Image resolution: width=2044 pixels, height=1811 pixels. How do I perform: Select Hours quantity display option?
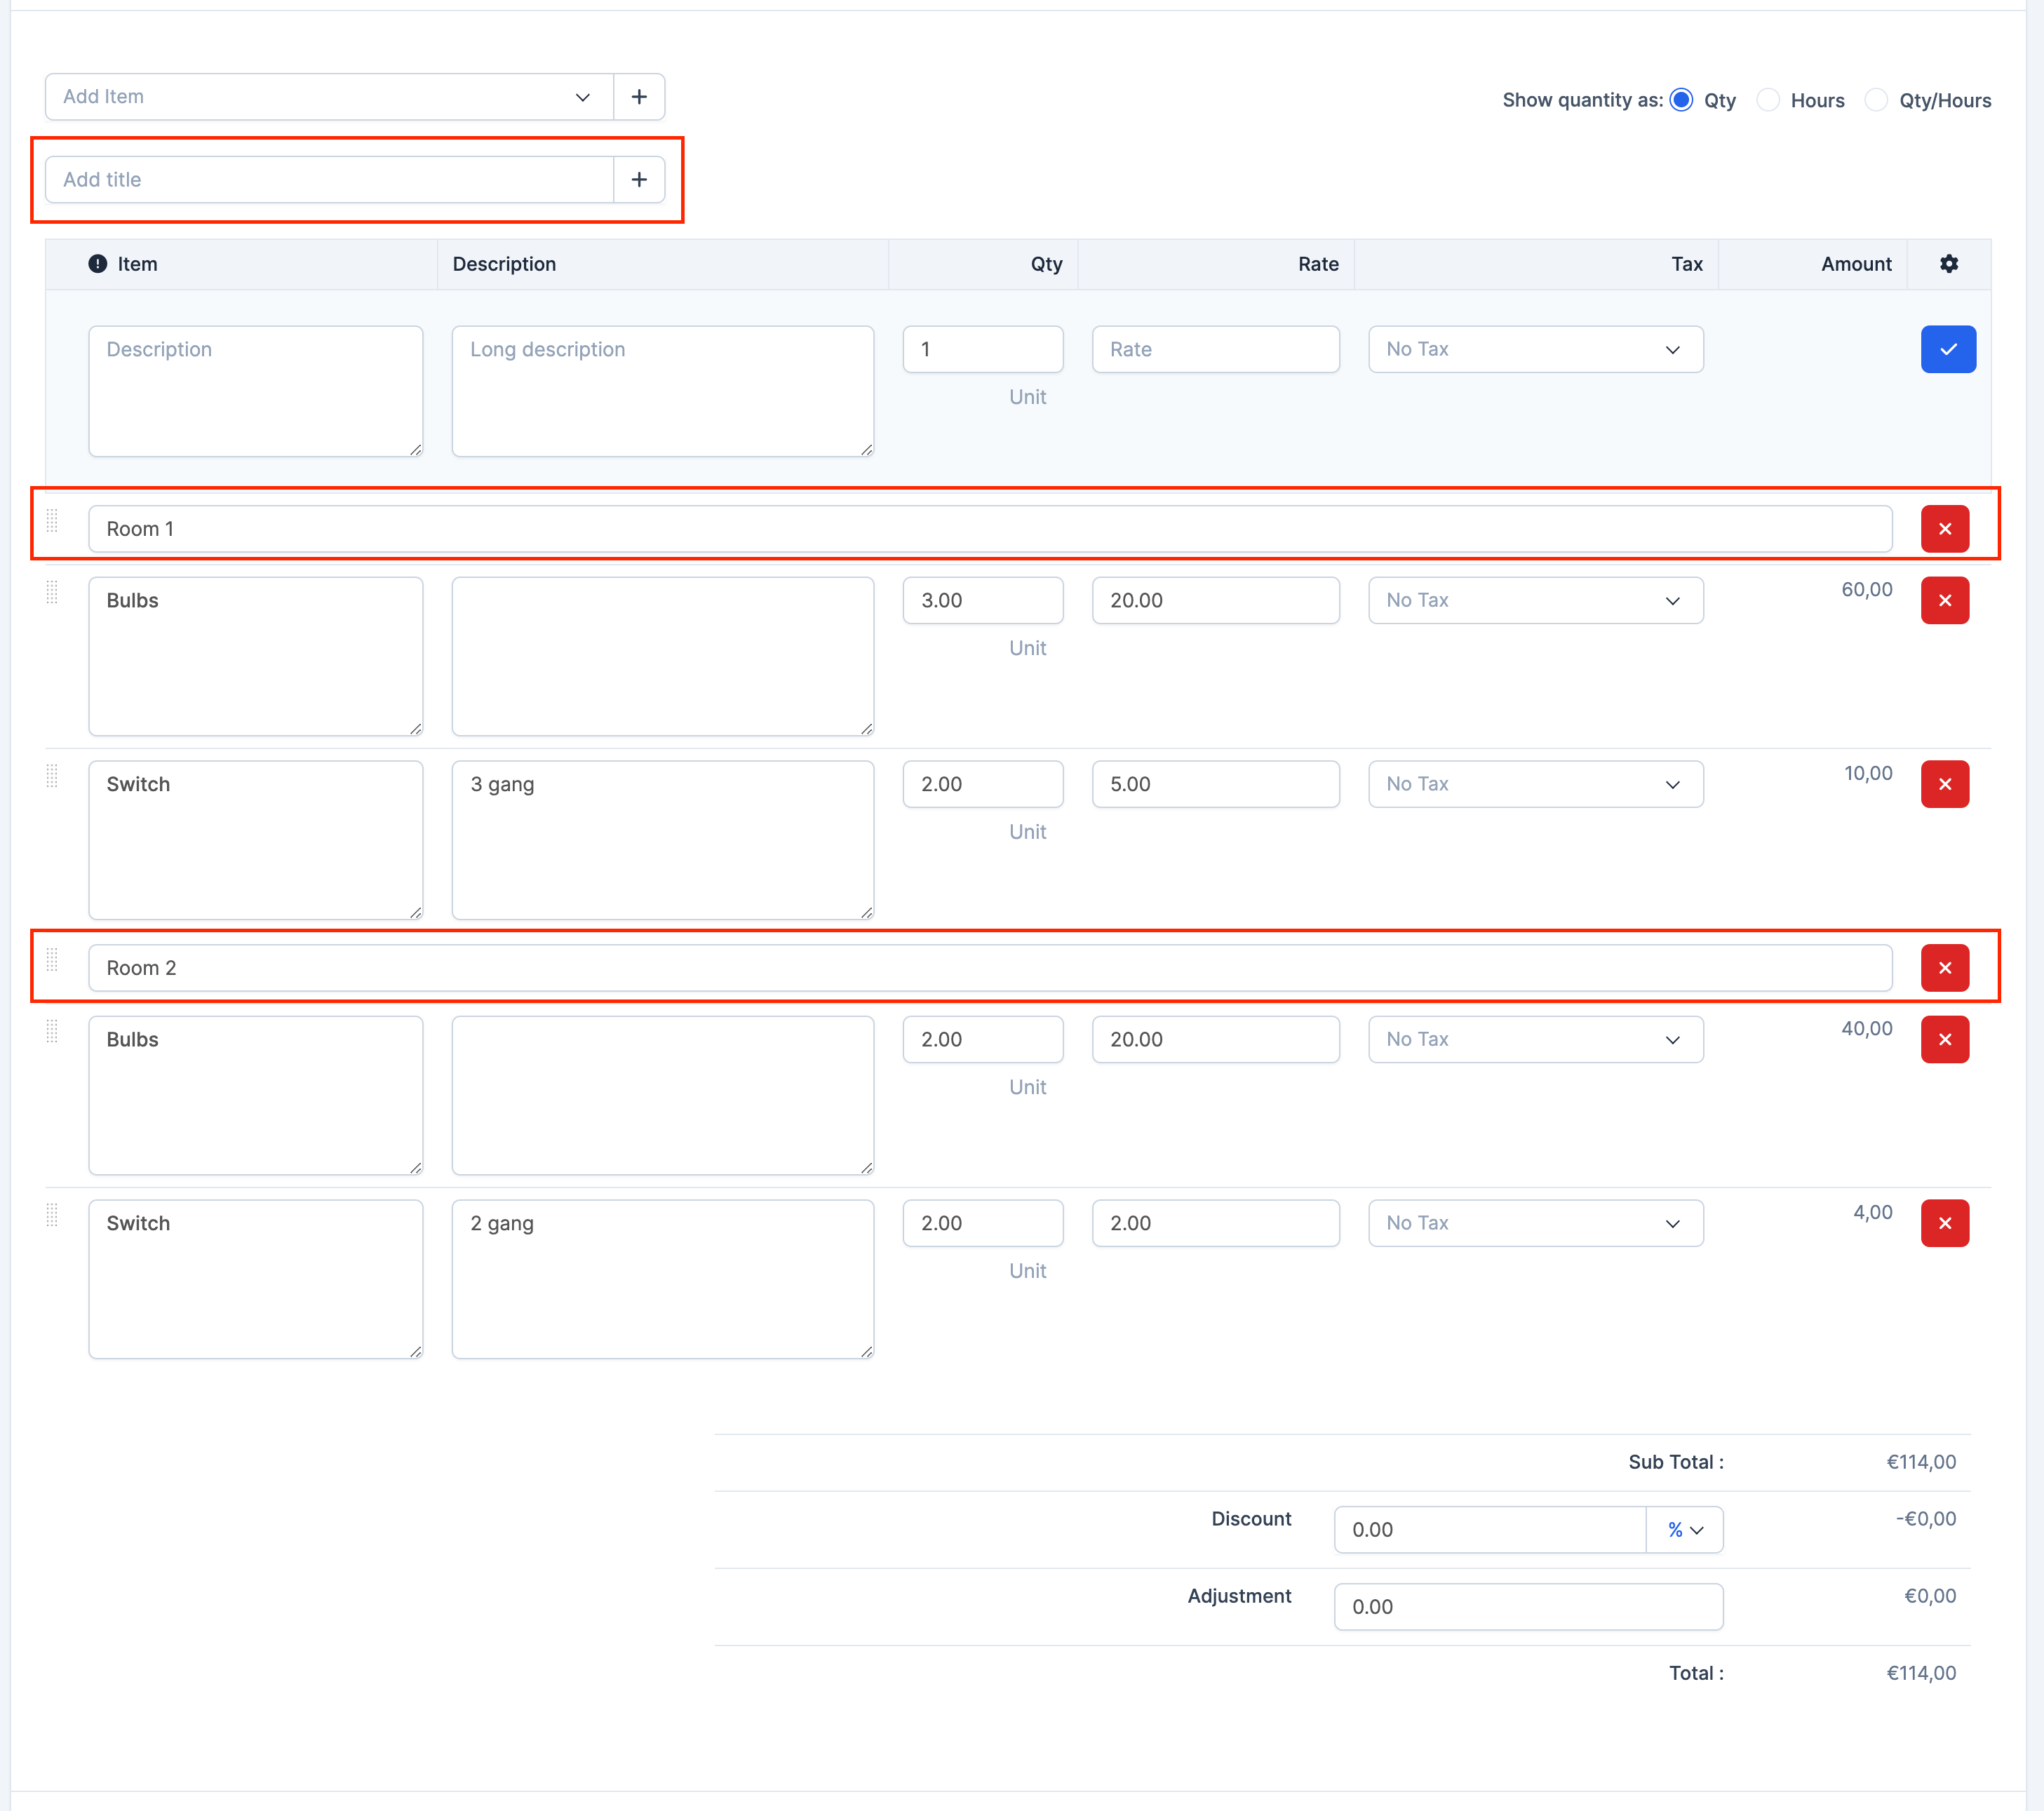[x=1768, y=100]
